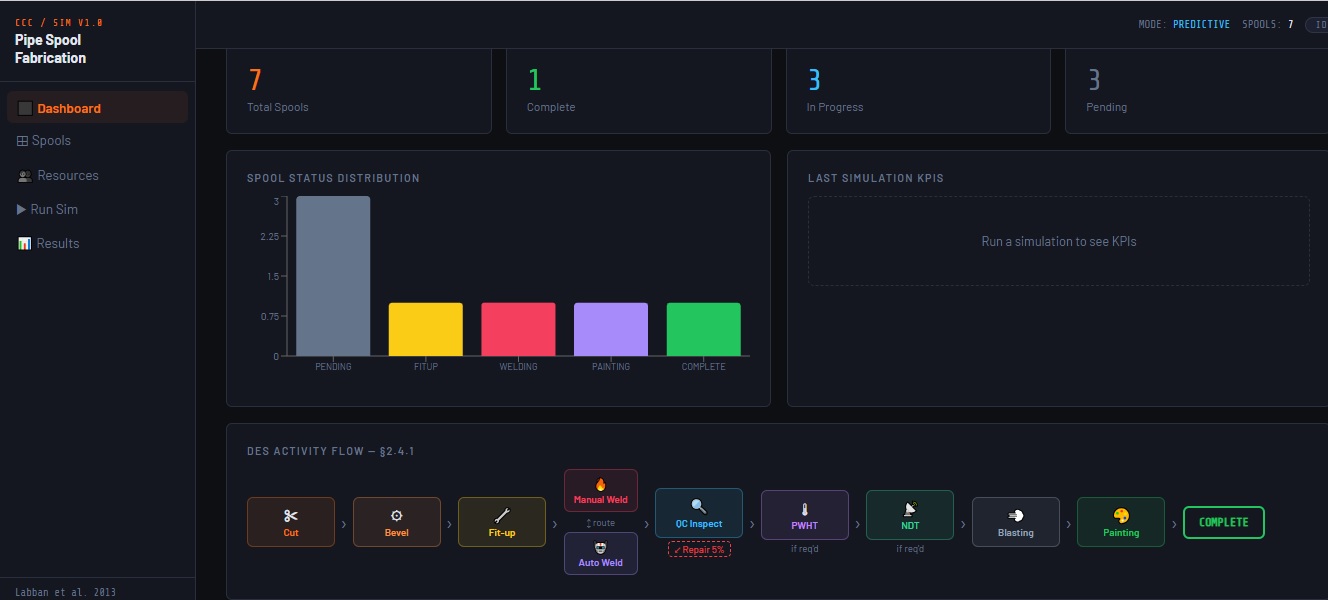
Task: Click the Blasting step icon
Action: coord(1015,516)
